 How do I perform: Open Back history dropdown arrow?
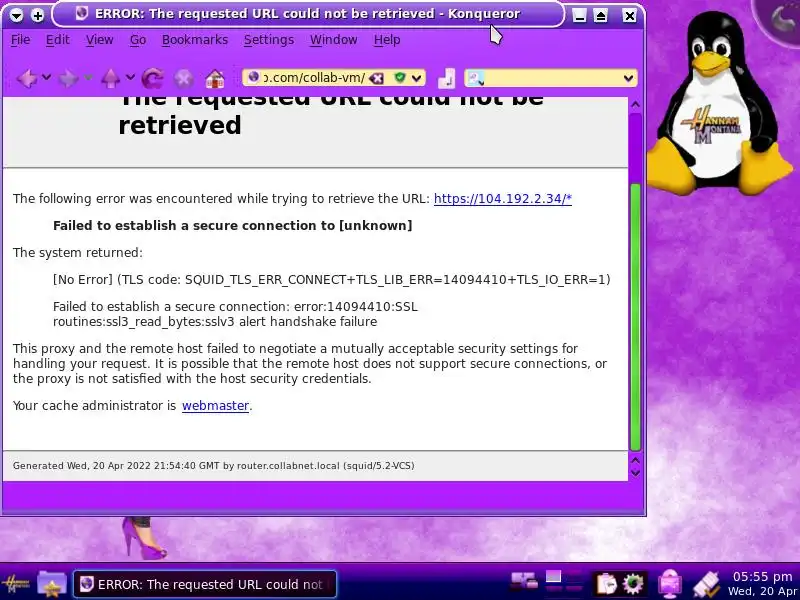pyautogui.click(x=46, y=78)
